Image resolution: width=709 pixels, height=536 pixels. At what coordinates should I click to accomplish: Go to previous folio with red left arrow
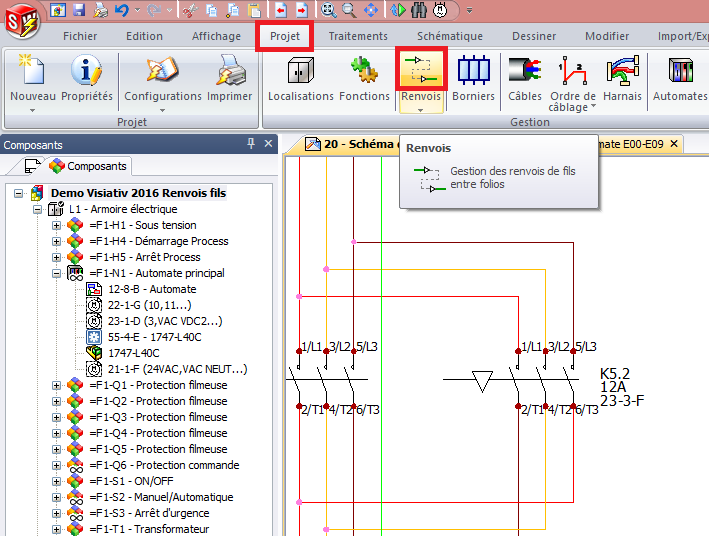281,10
